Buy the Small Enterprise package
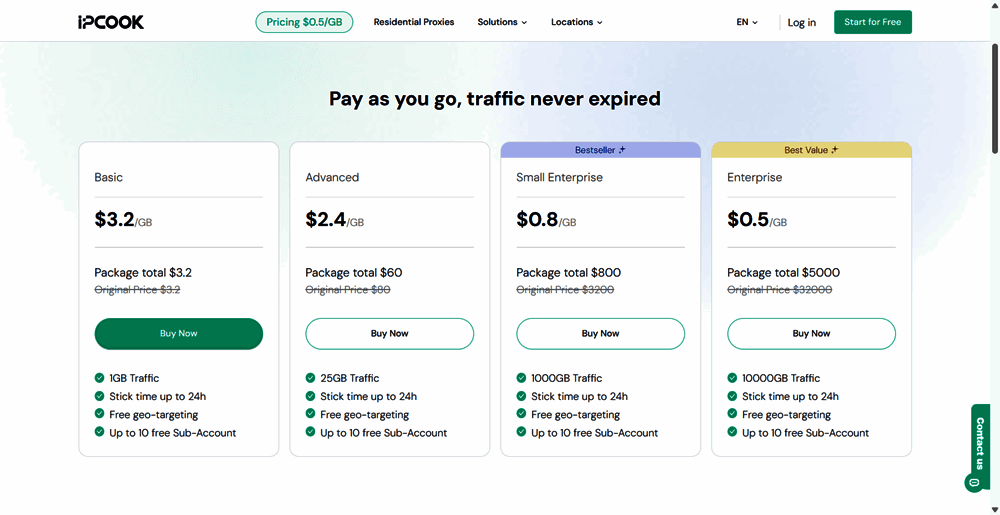Viewport: 1000px width, 515px height. click(x=600, y=334)
